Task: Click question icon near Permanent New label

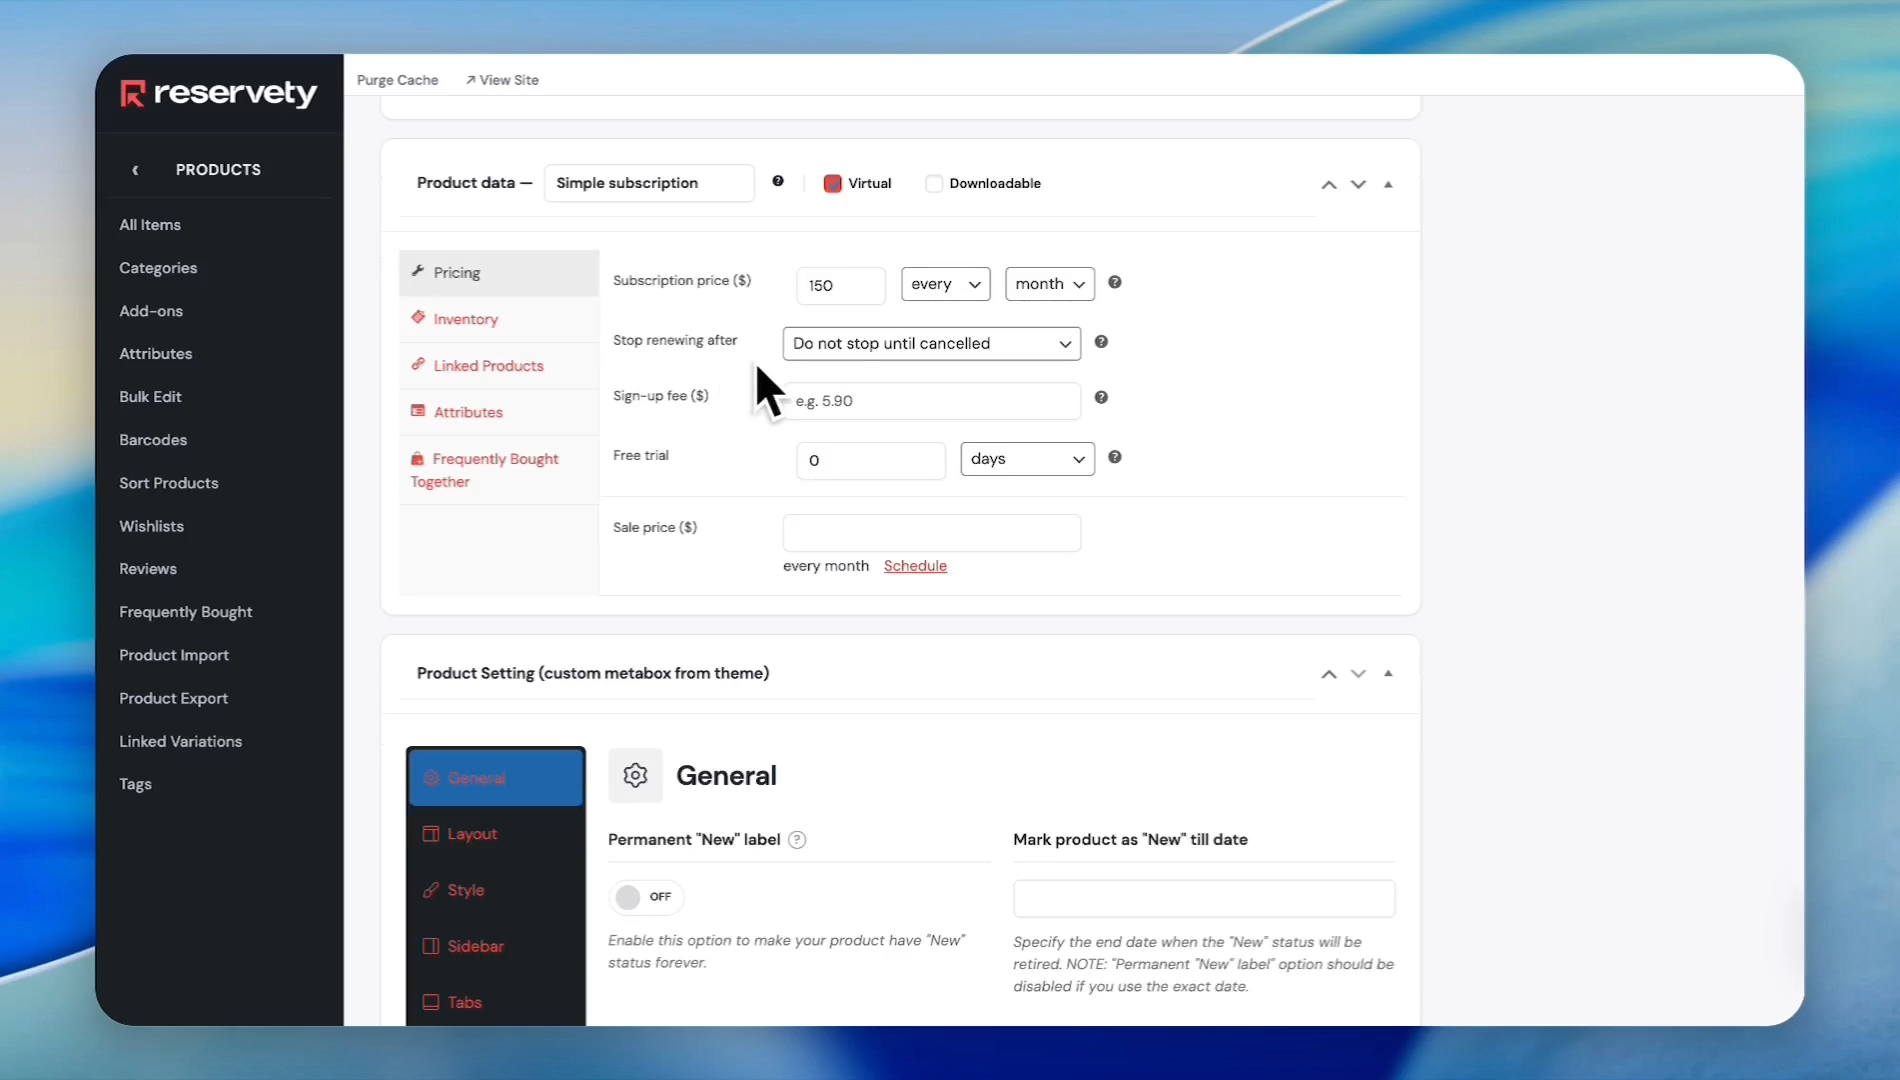Action: tap(797, 840)
